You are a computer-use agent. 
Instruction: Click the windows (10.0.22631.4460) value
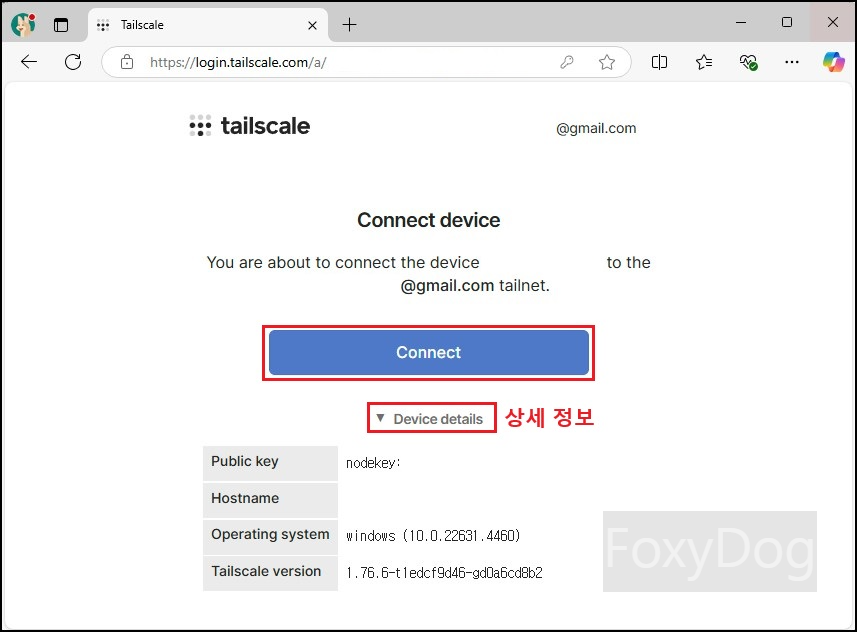click(433, 536)
